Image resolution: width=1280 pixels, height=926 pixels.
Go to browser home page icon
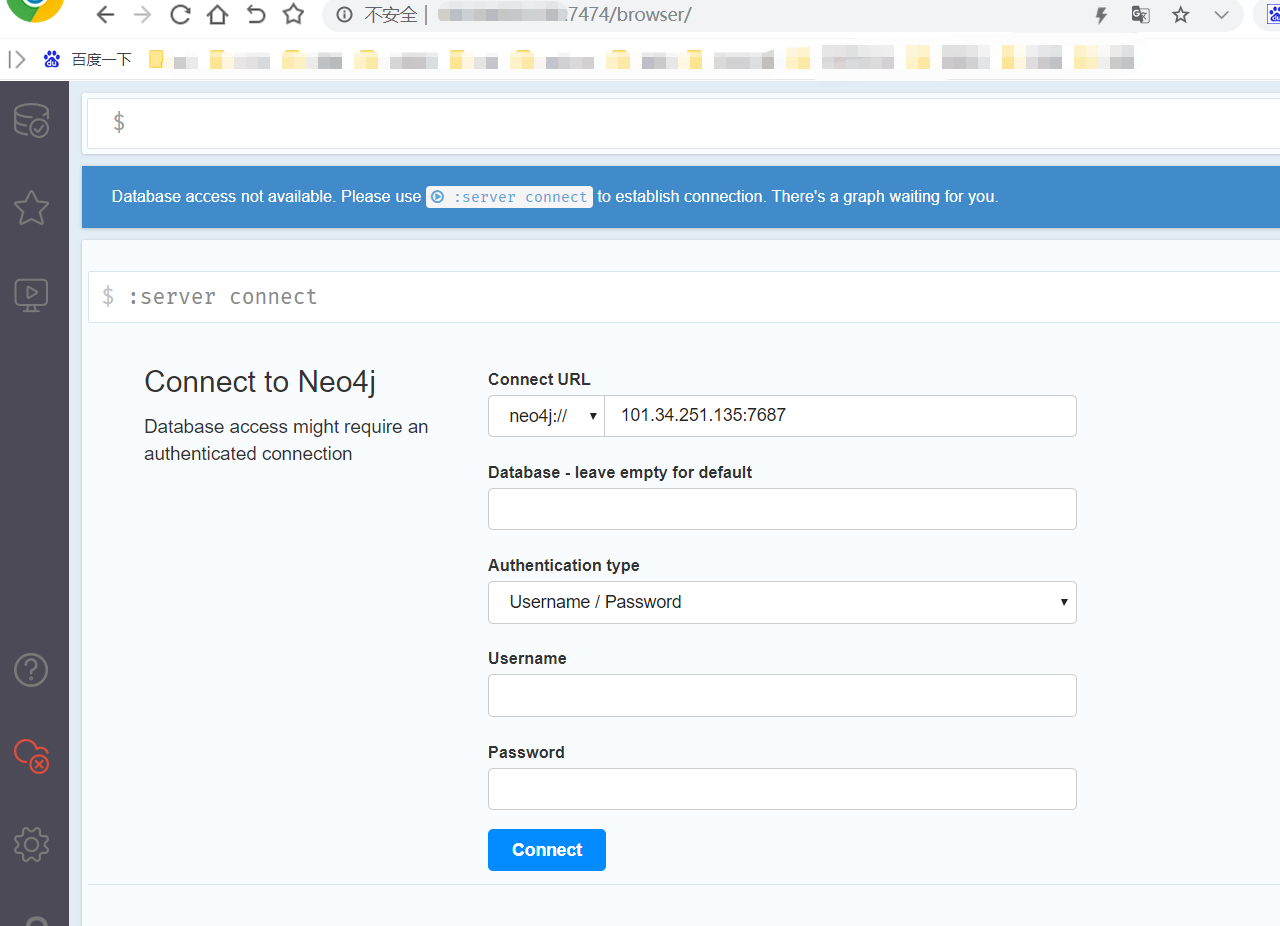(x=217, y=15)
